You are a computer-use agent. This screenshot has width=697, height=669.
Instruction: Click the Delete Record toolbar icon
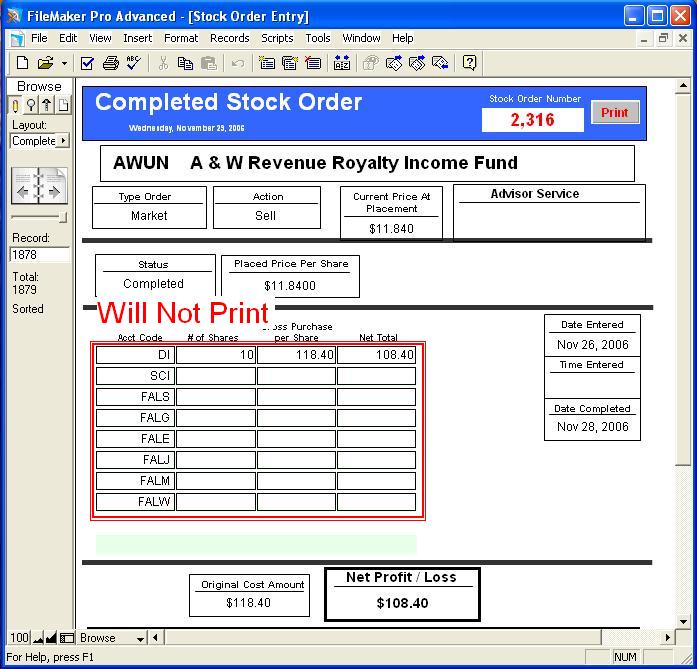[313, 63]
